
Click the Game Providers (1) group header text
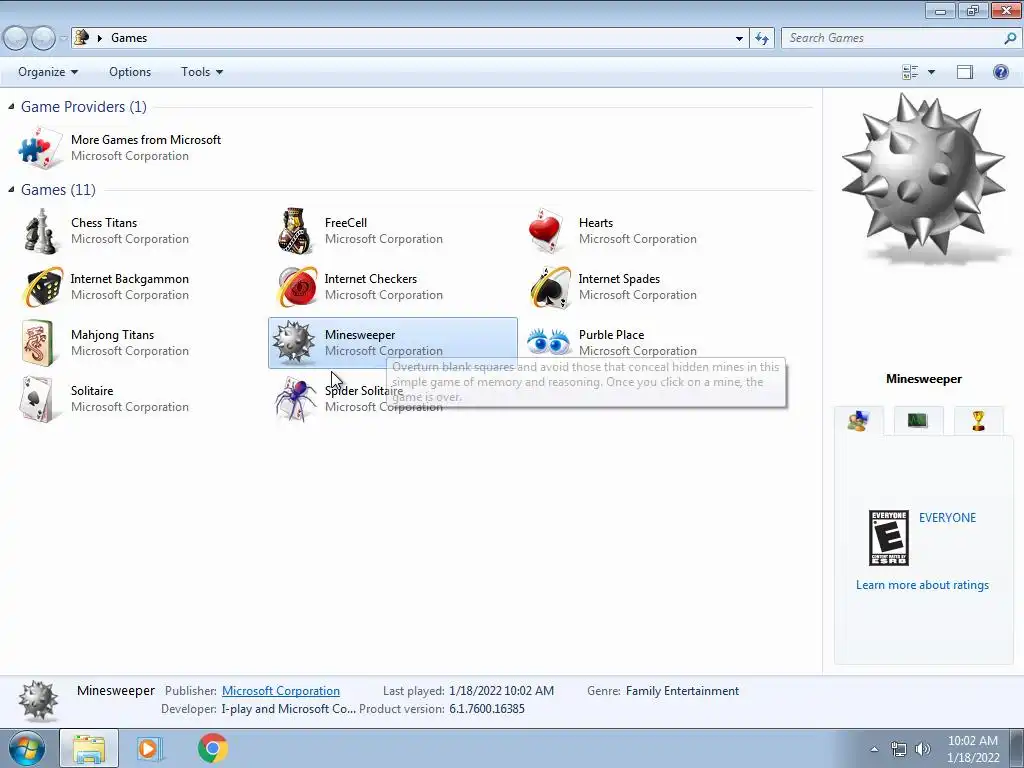click(x=84, y=106)
